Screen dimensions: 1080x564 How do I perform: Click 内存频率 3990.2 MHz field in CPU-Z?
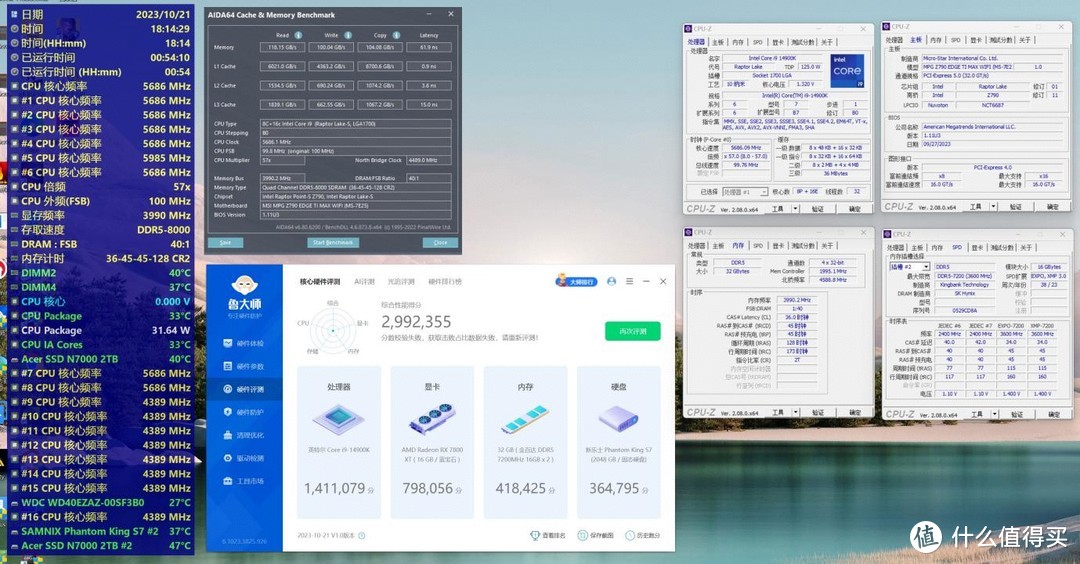pos(797,300)
